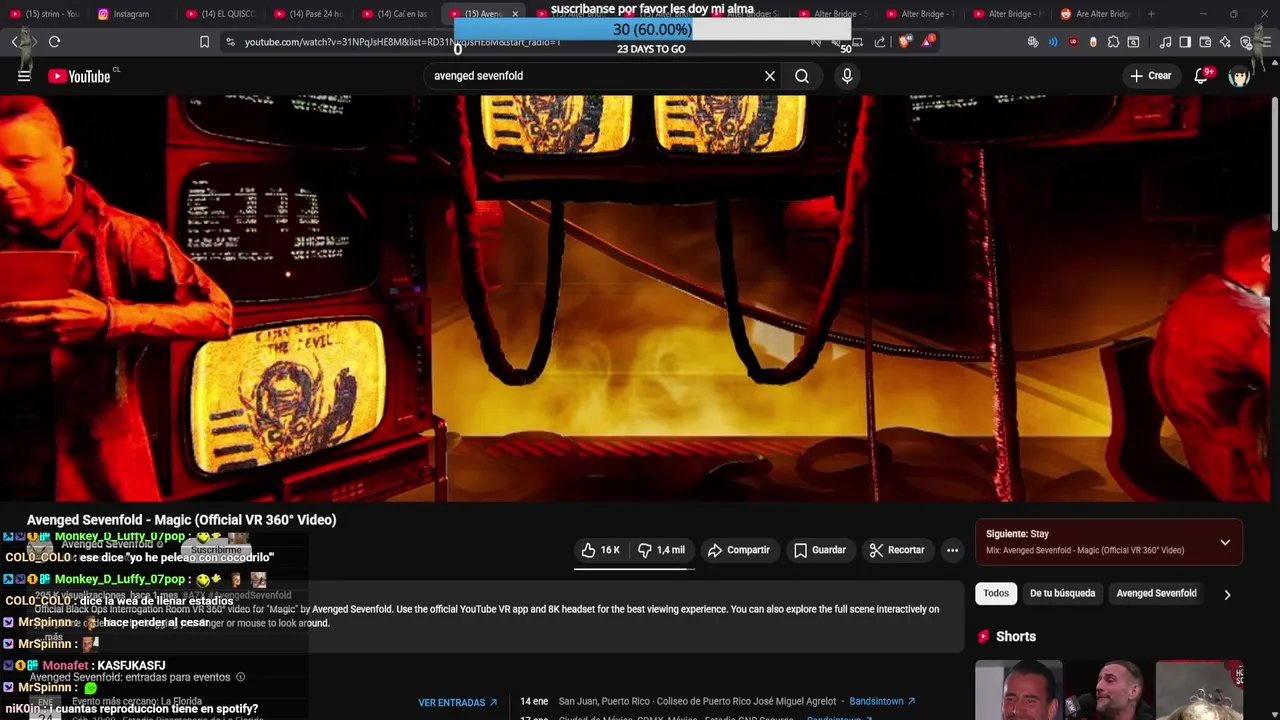Open second Shorts thumbnail
1280x720 pixels.
point(1108,690)
